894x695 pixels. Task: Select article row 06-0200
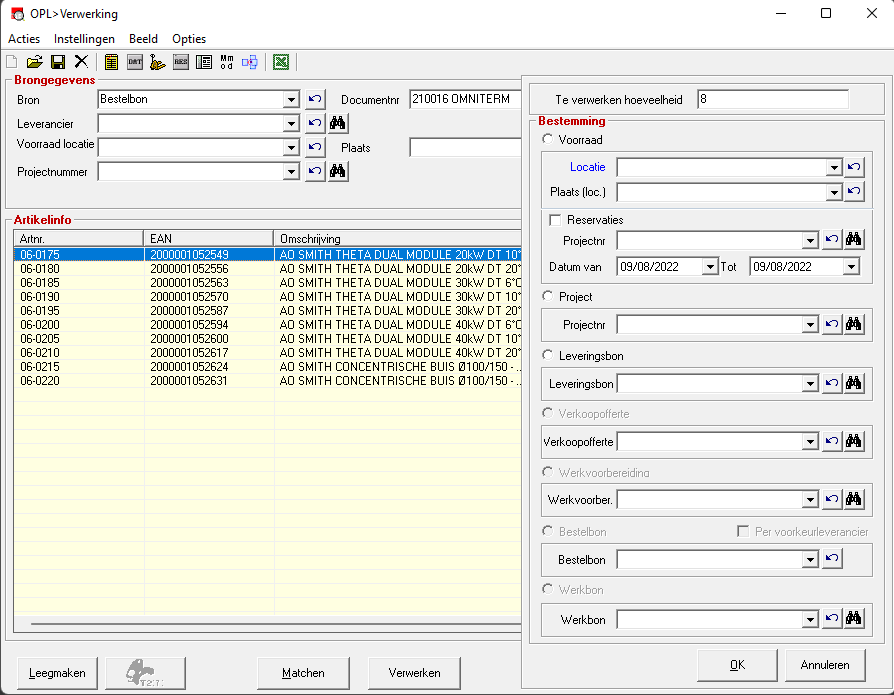pyautogui.click(x=267, y=324)
